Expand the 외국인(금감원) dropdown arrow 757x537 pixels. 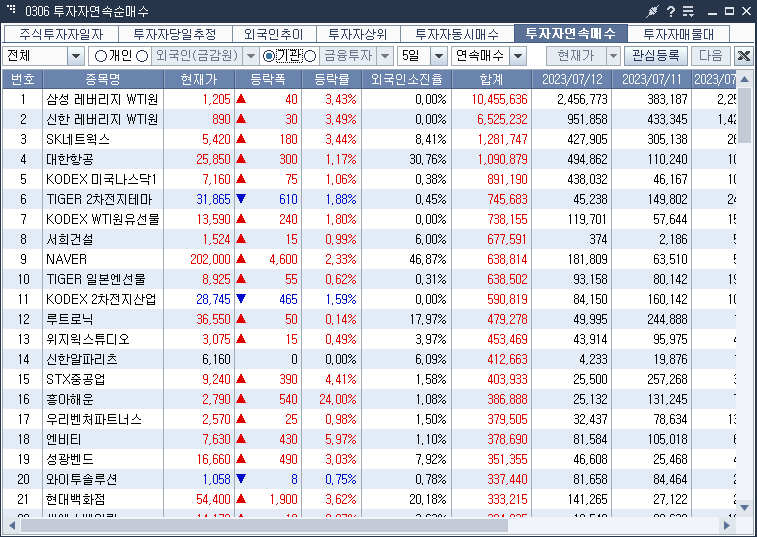pos(251,56)
